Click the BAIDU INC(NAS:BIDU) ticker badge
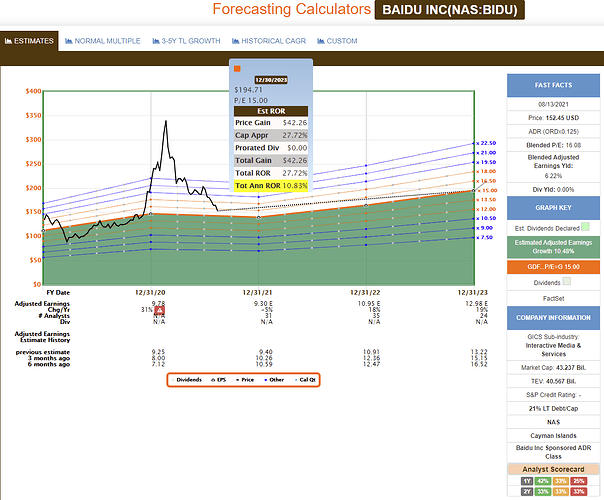Viewport: 604px width, 500px height. (450, 10)
